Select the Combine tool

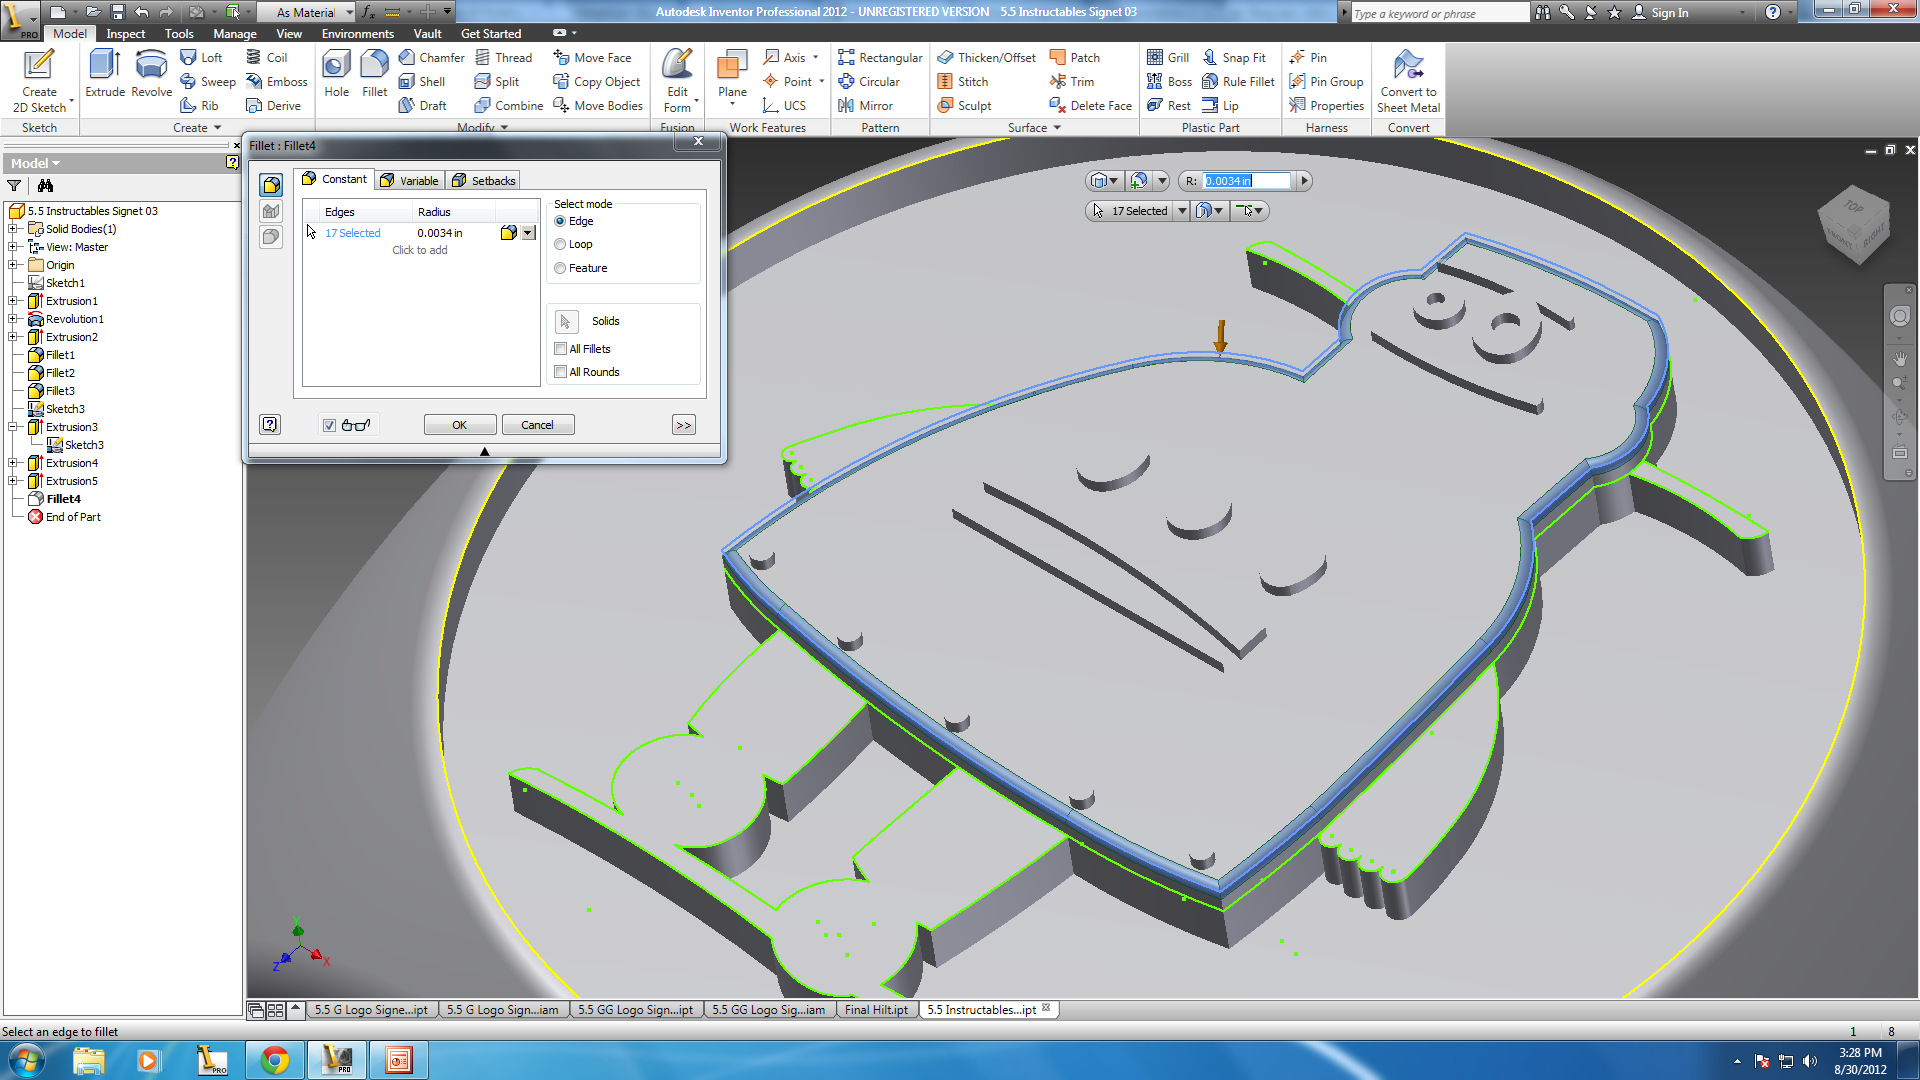508,106
